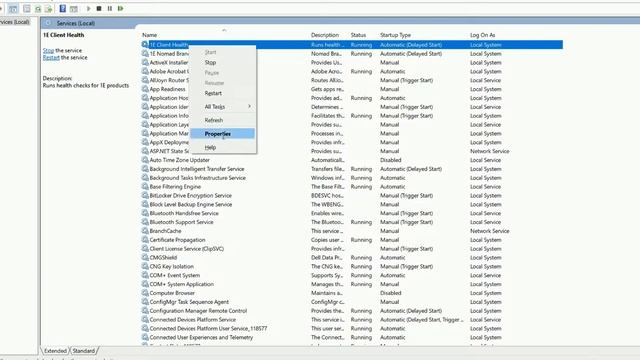Click the gear icon beside COM+ Event System
640x360 pixels.
click(145, 275)
